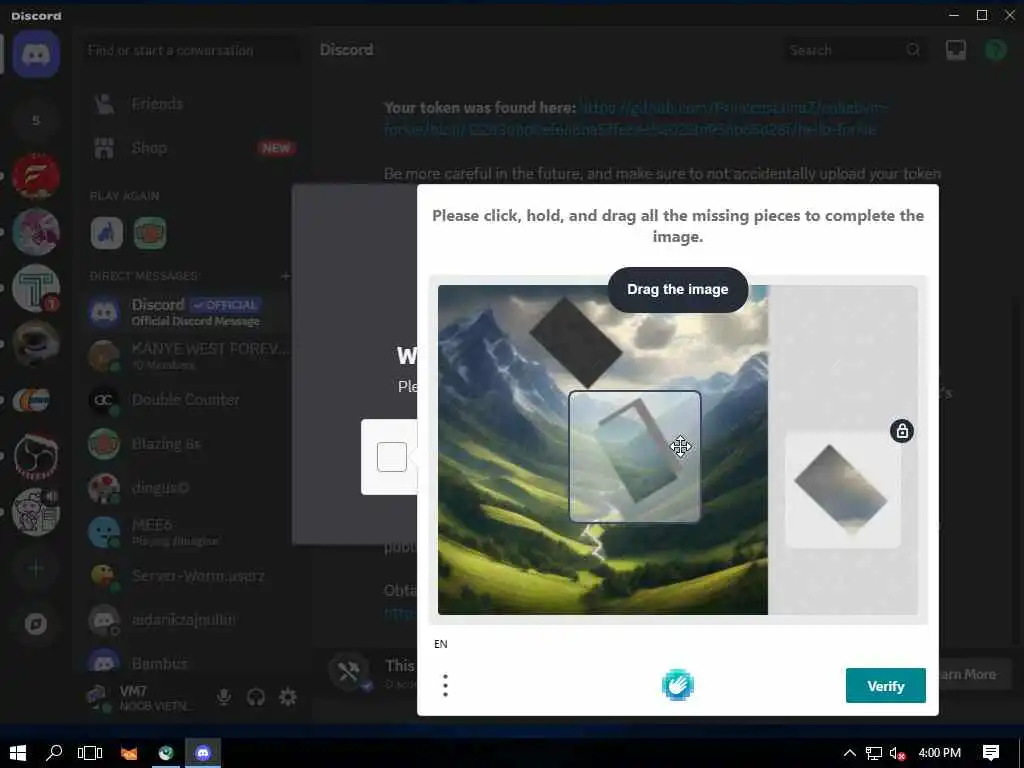Open the pink character server icon
Screen dimensions: 1024x768
[36, 232]
